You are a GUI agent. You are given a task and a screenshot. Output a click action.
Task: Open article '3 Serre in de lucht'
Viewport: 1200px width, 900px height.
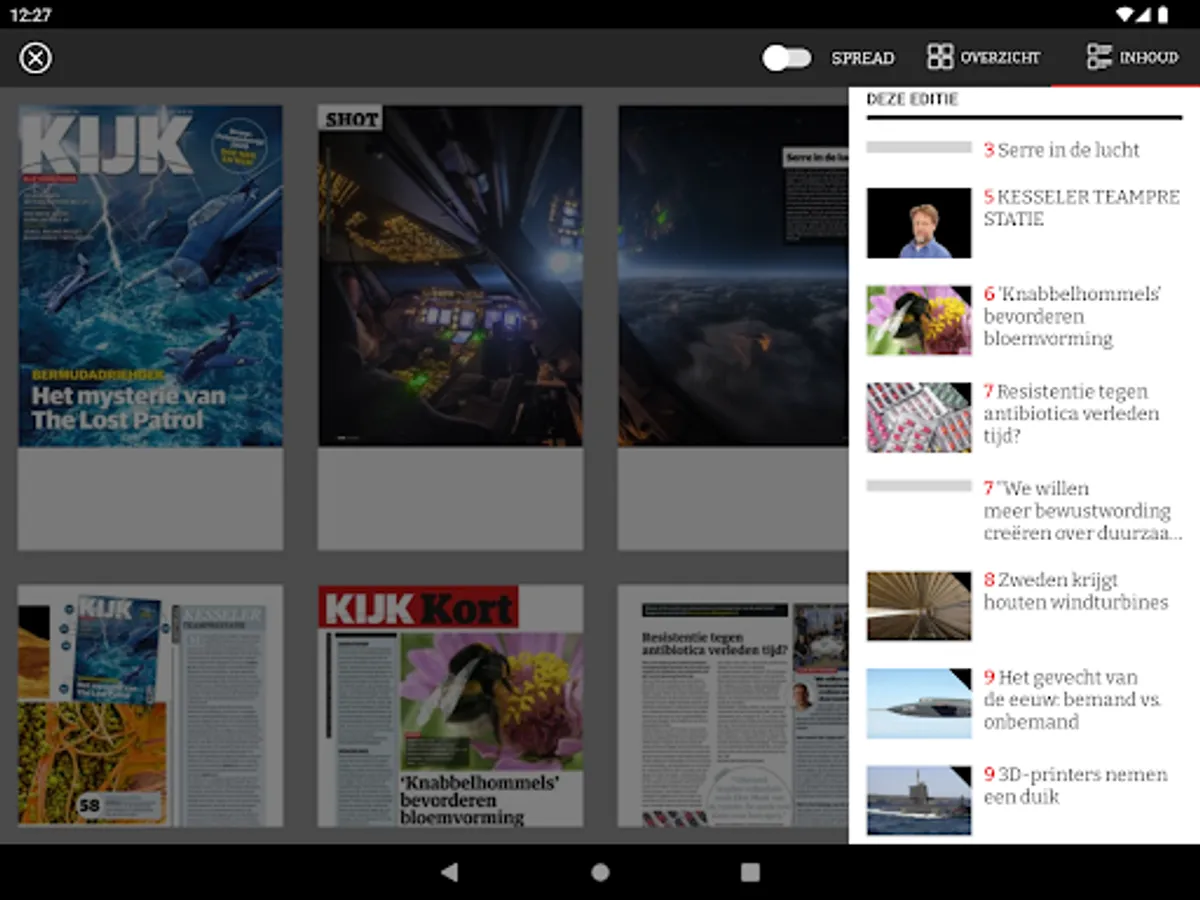(1024, 150)
